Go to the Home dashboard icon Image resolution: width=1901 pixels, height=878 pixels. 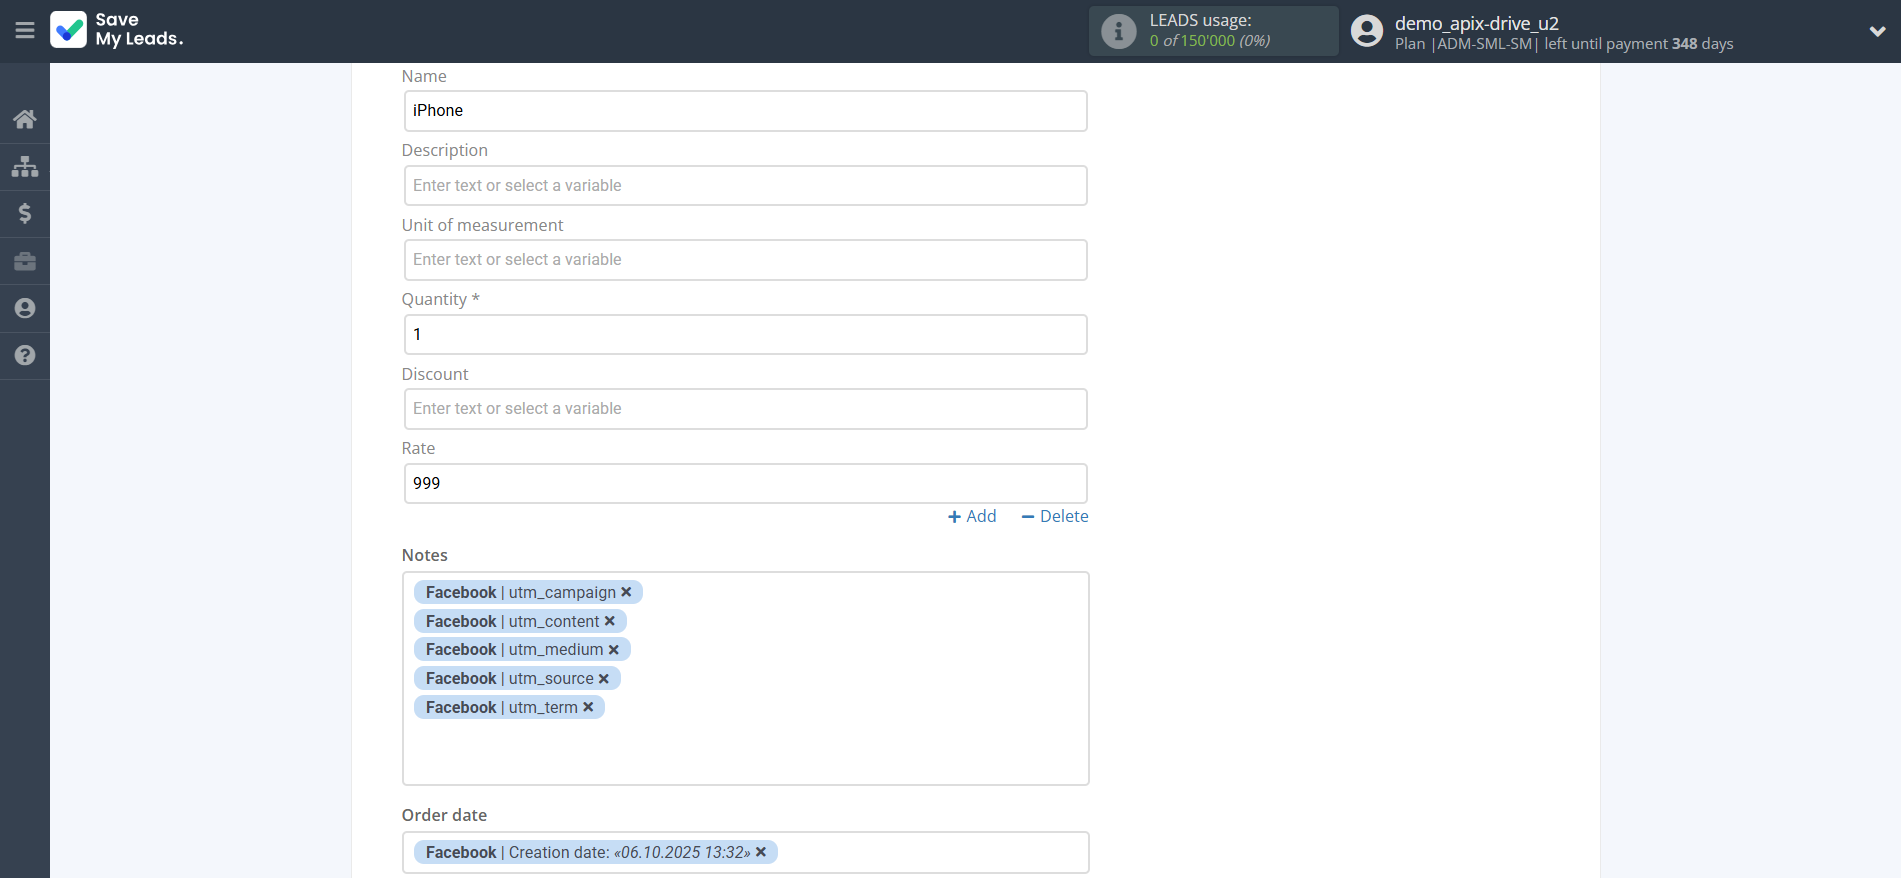(25, 119)
